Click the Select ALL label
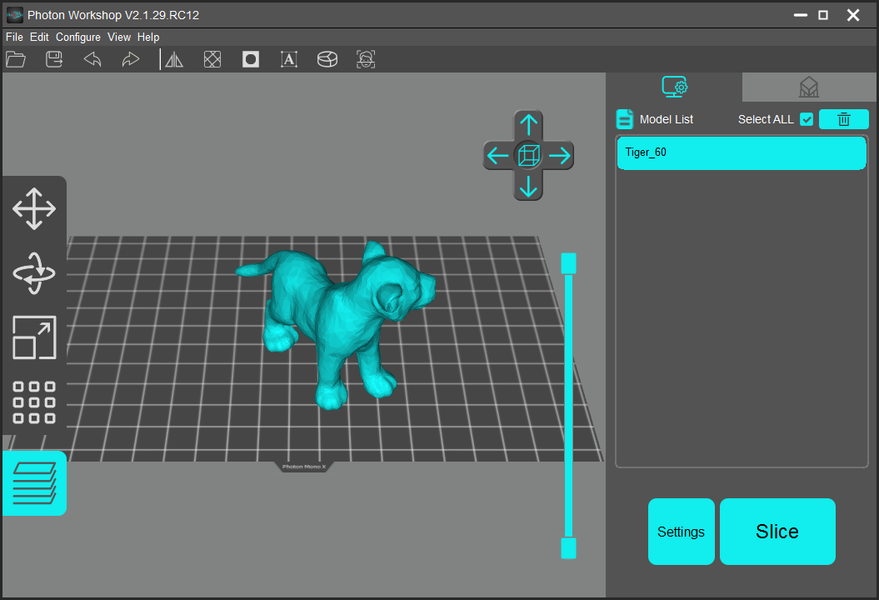 [x=766, y=119]
